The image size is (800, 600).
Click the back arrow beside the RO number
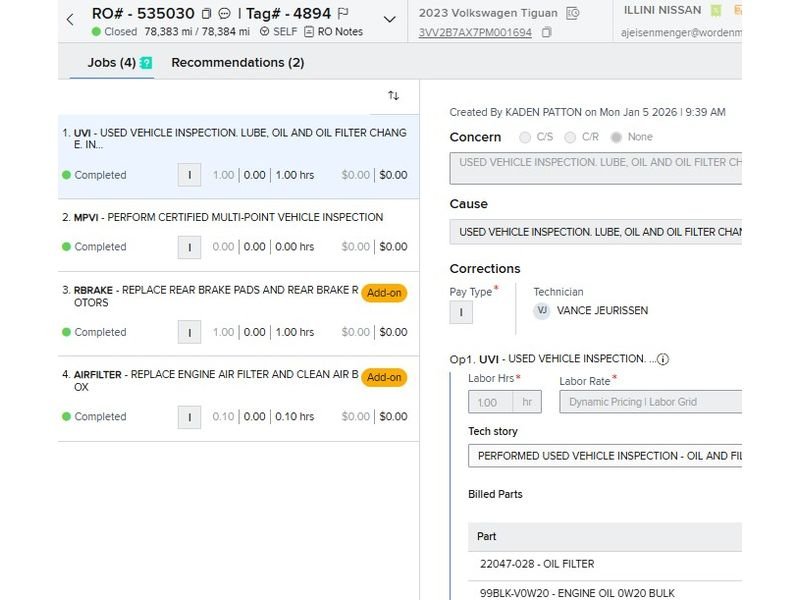click(70, 19)
